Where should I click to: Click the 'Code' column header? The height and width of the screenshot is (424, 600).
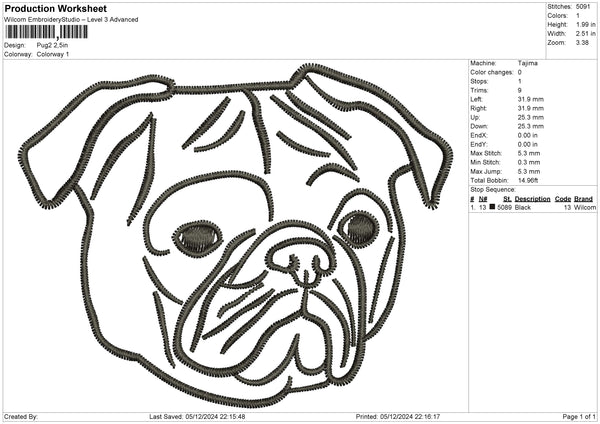[x=563, y=199]
